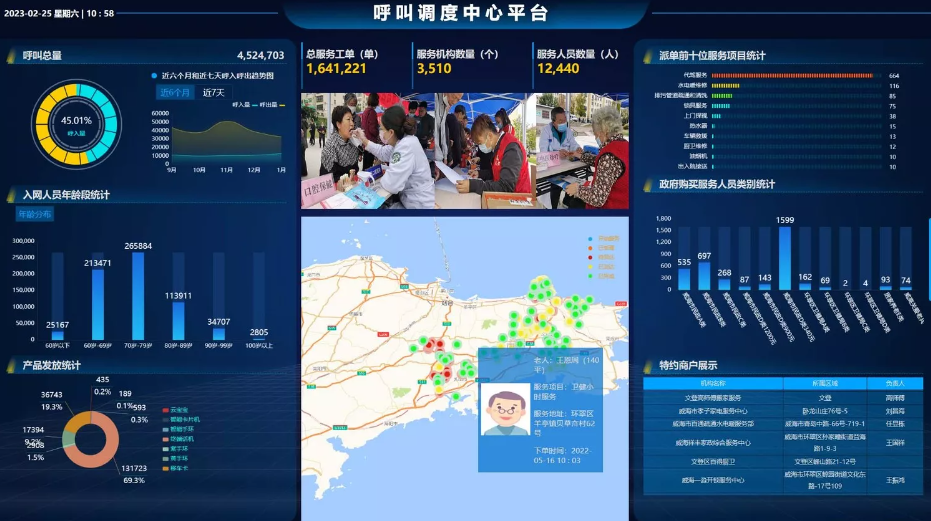
Task: Click the 3,510 service organizations value
Action: 434,69
